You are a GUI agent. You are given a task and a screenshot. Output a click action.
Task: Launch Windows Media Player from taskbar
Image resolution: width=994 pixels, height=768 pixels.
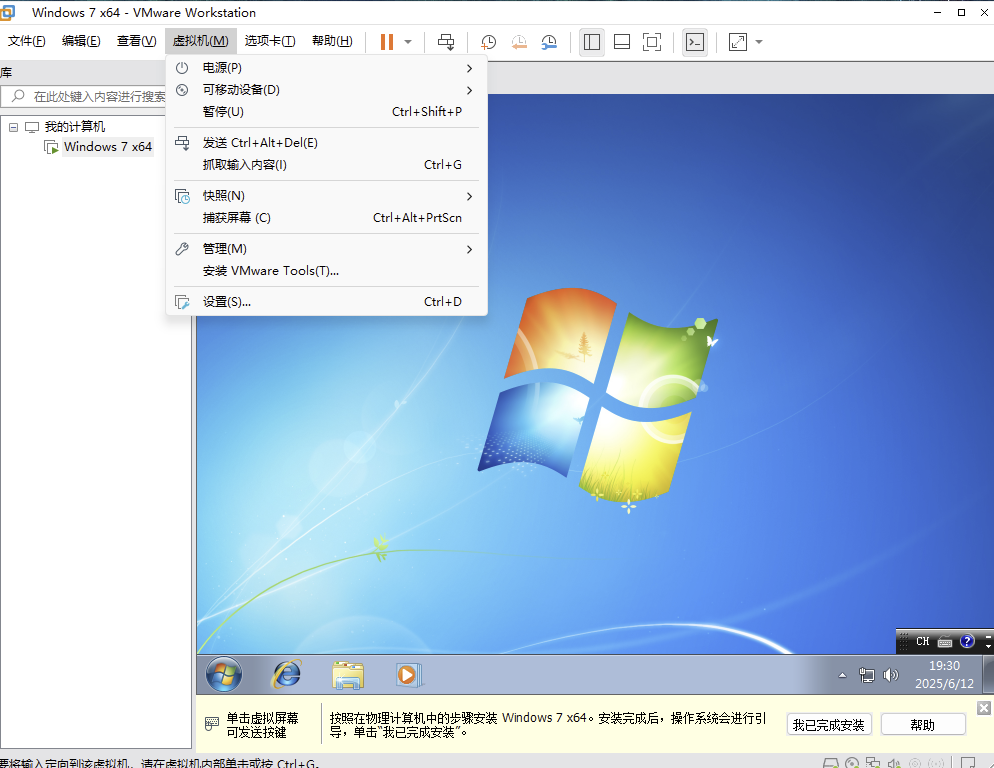(x=408, y=674)
